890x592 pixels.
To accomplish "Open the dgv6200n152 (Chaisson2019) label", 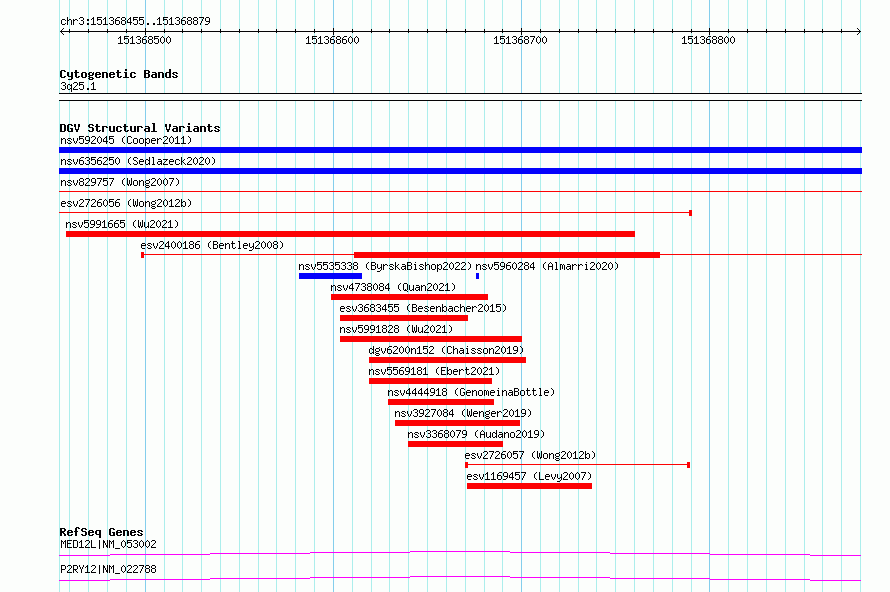I will tap(446, 350).
